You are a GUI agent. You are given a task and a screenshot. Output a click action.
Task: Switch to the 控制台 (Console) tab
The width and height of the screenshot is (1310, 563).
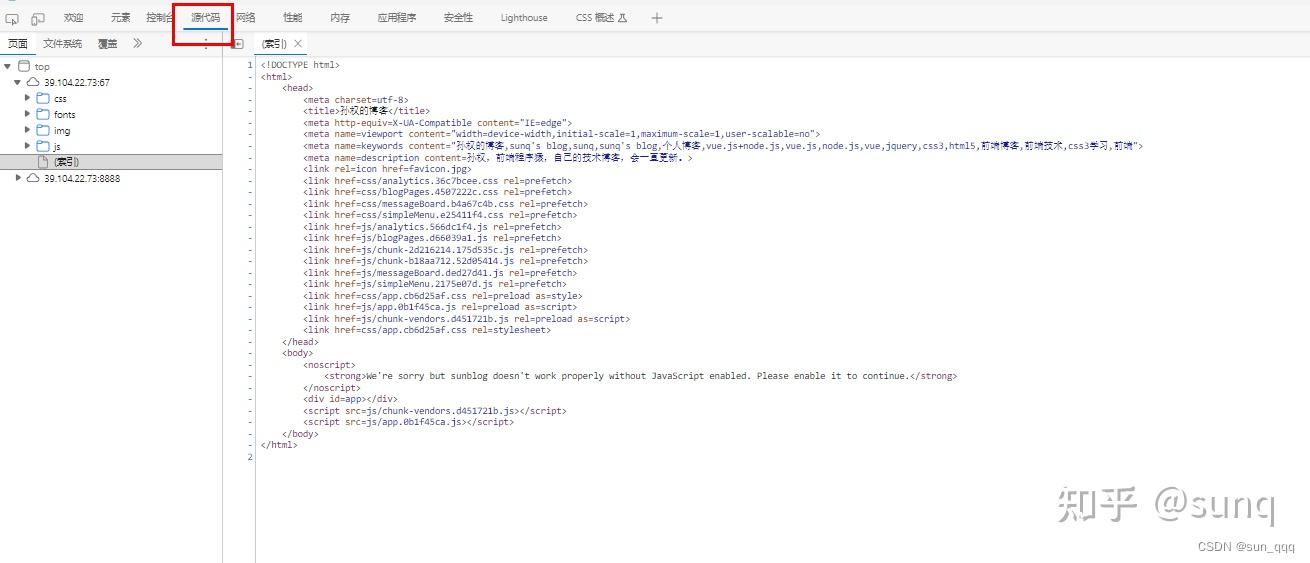coord(159,18)
